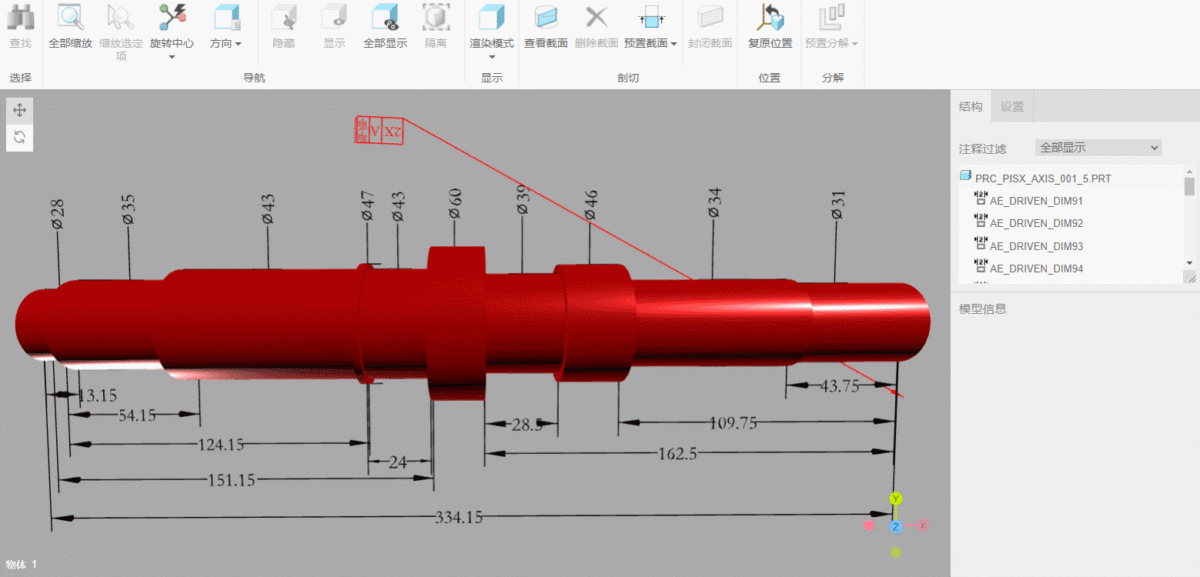1200x577 pixels.
Task: Click the 旋转中心 rotation center icon
Action: tap(172, 17)
